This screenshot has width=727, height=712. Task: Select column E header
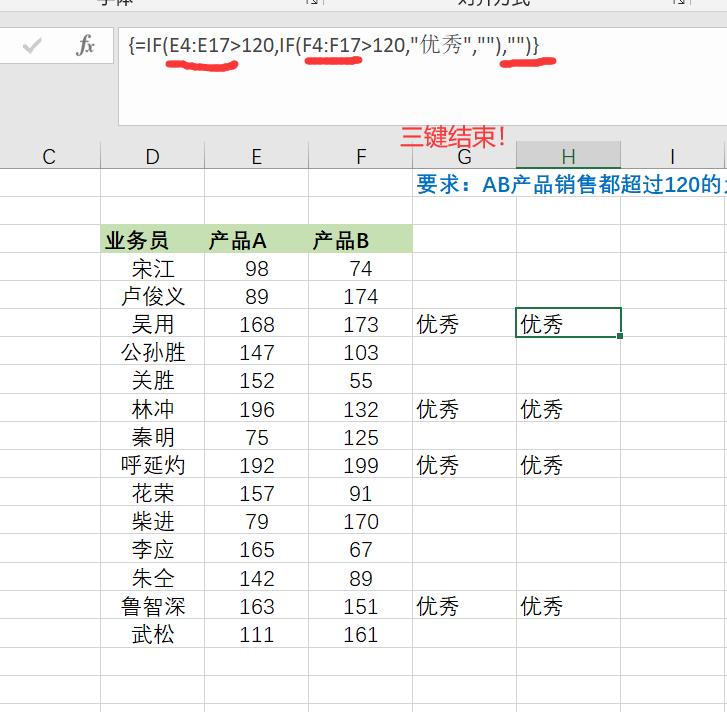coord(256,157)
